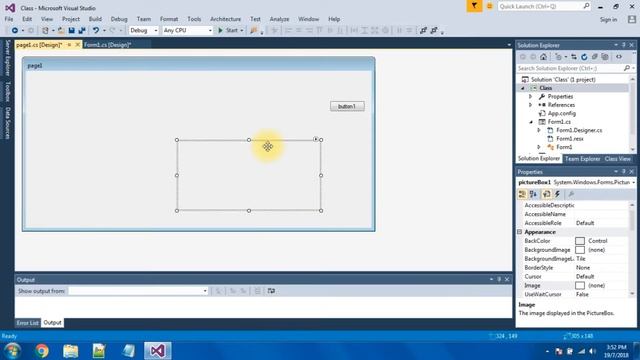Switch to the Class View tab
The image size is (640, 360).
tap(618, 159)
